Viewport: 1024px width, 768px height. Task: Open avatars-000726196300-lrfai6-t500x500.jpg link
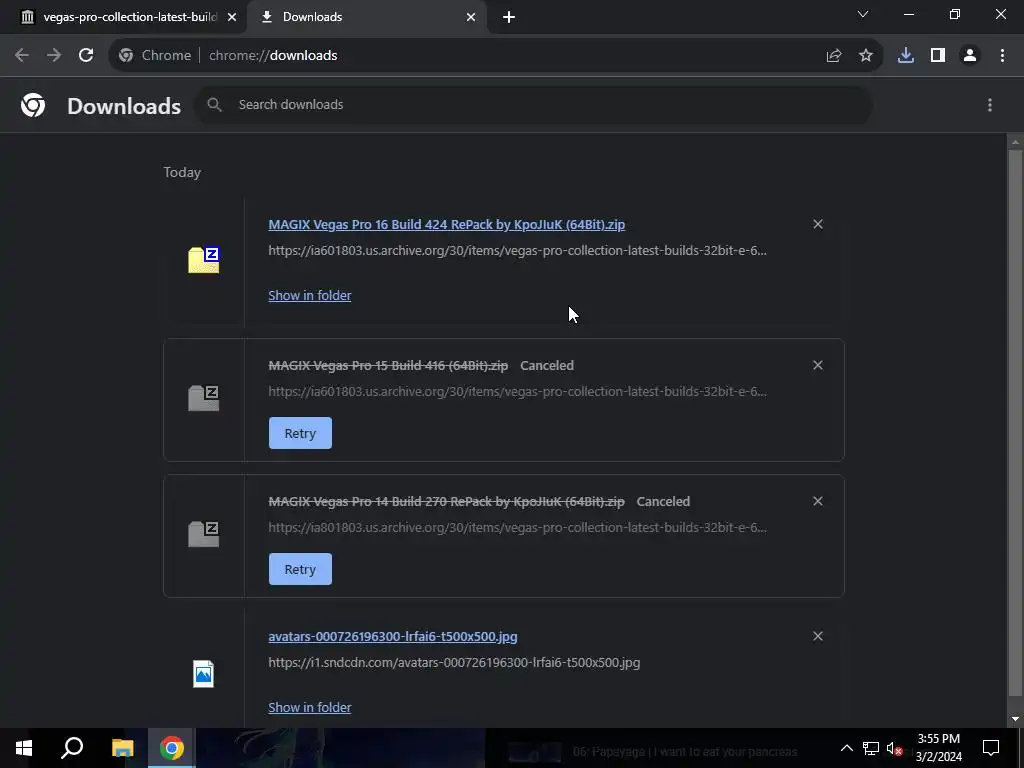click(x=392, y=637)
